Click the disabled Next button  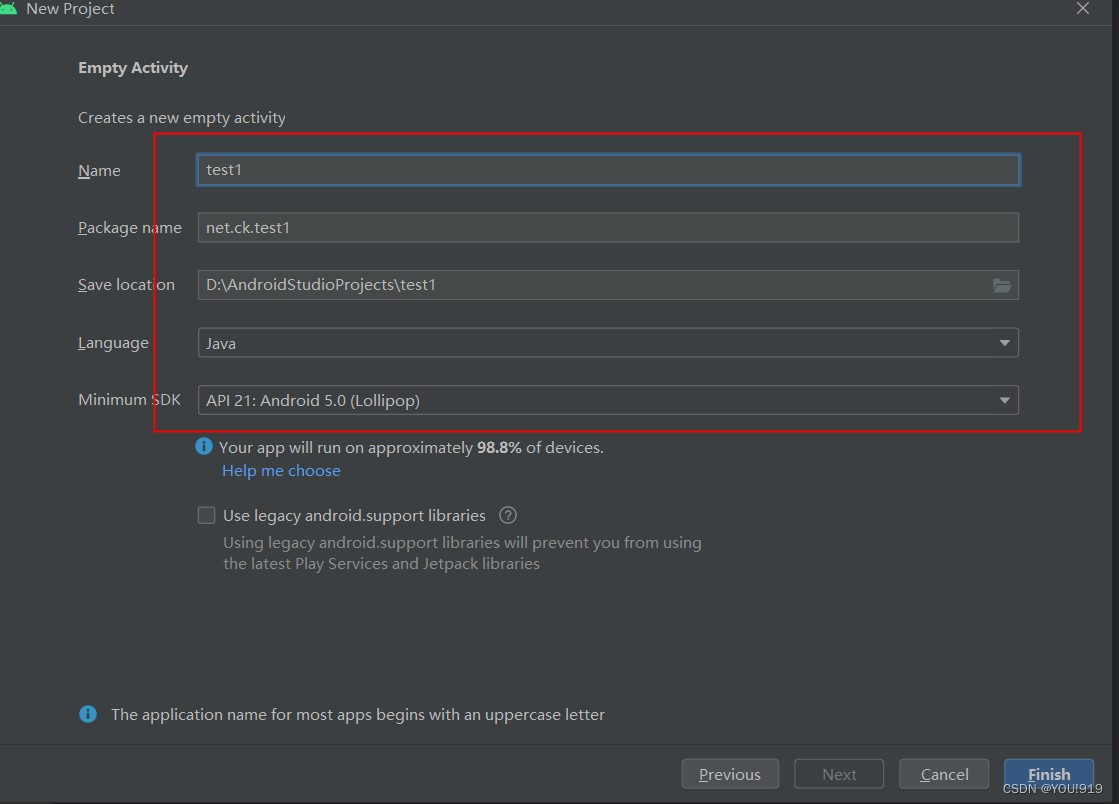tap(839, 774)
